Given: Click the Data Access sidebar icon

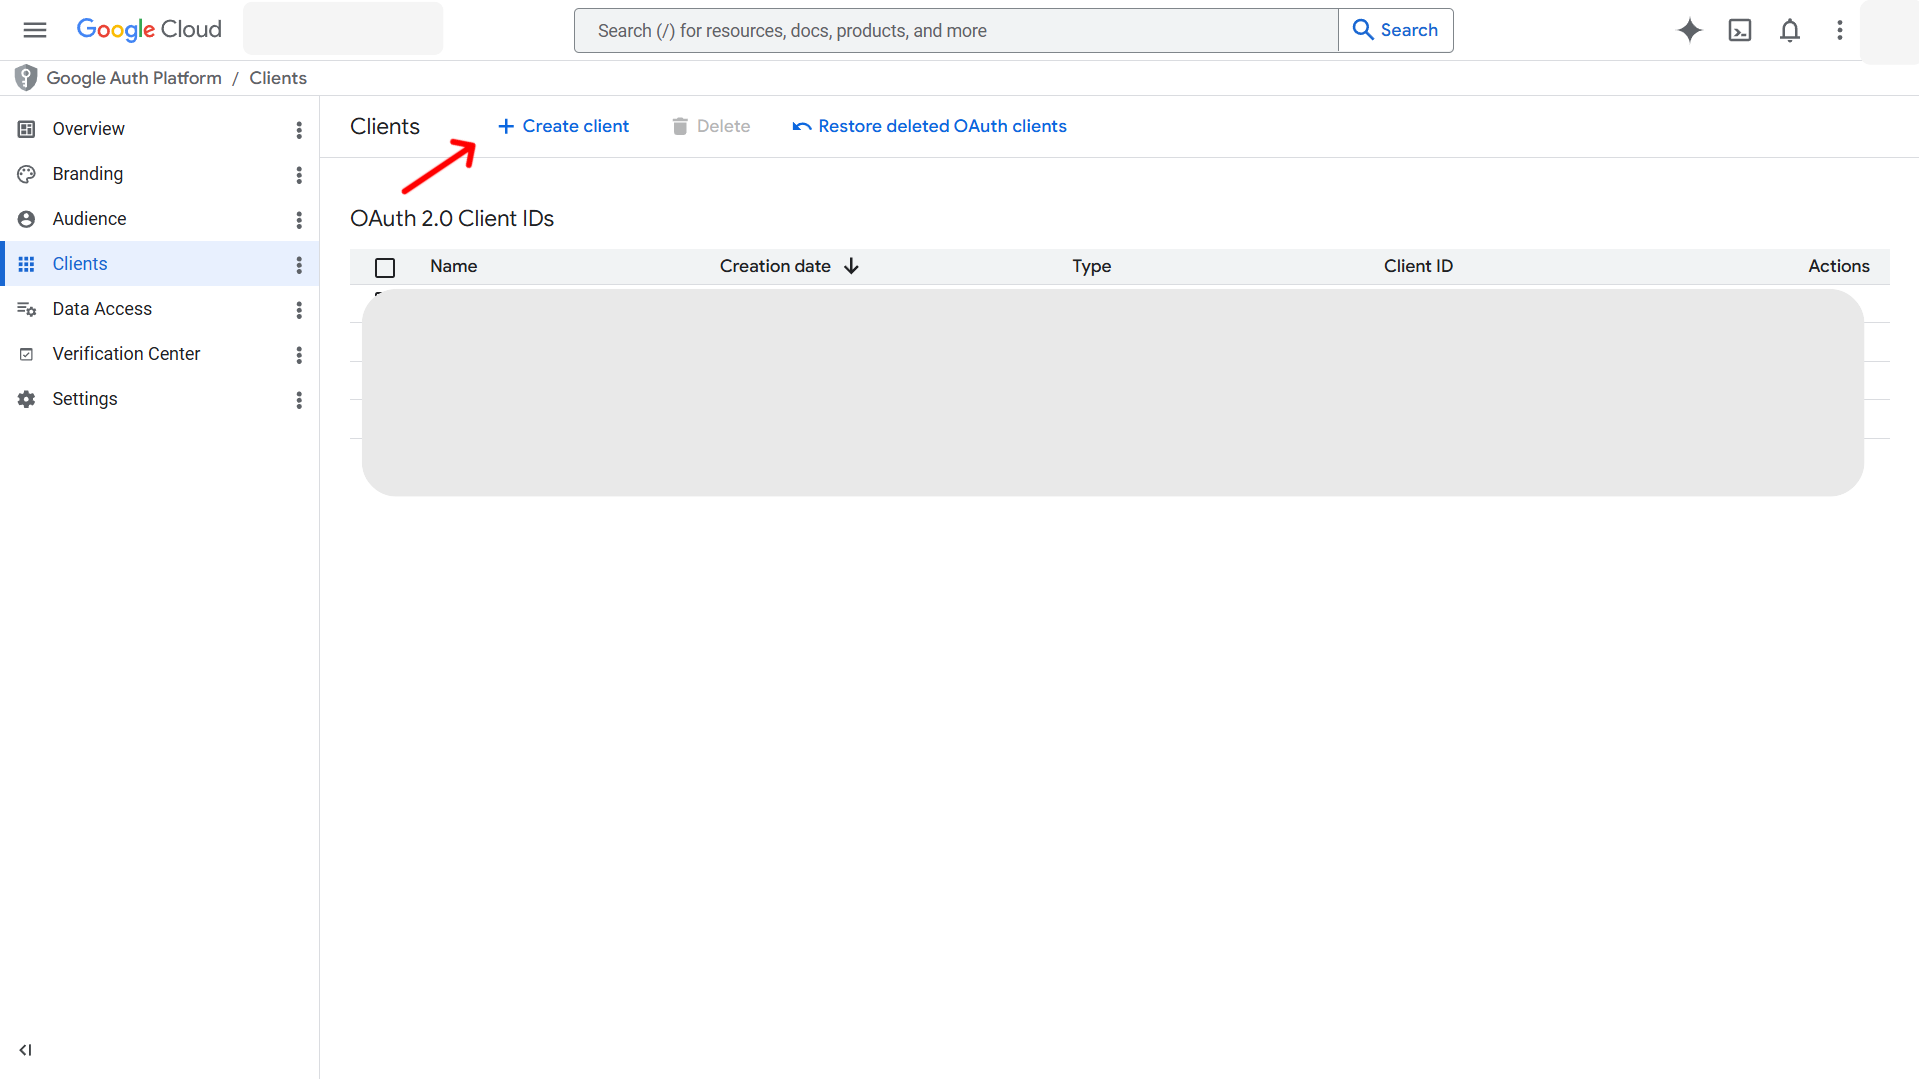Looking at the screenshot, I should [x=27, y=308].
